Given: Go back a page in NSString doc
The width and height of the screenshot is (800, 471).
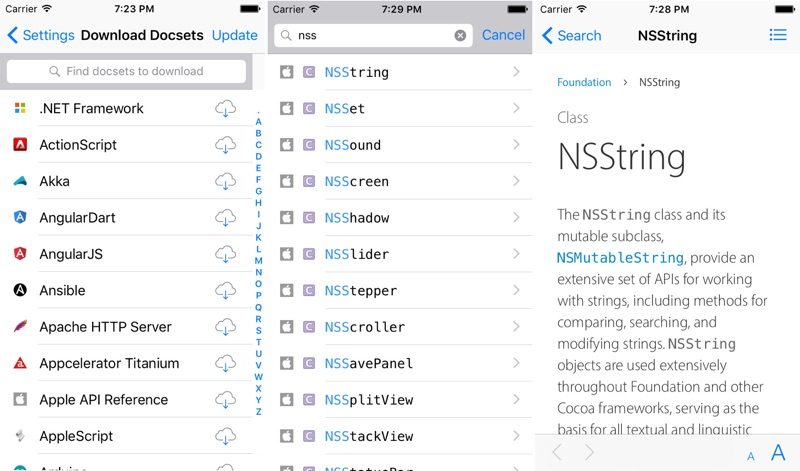Looking at the screenshot, I should tap(558, 452).
